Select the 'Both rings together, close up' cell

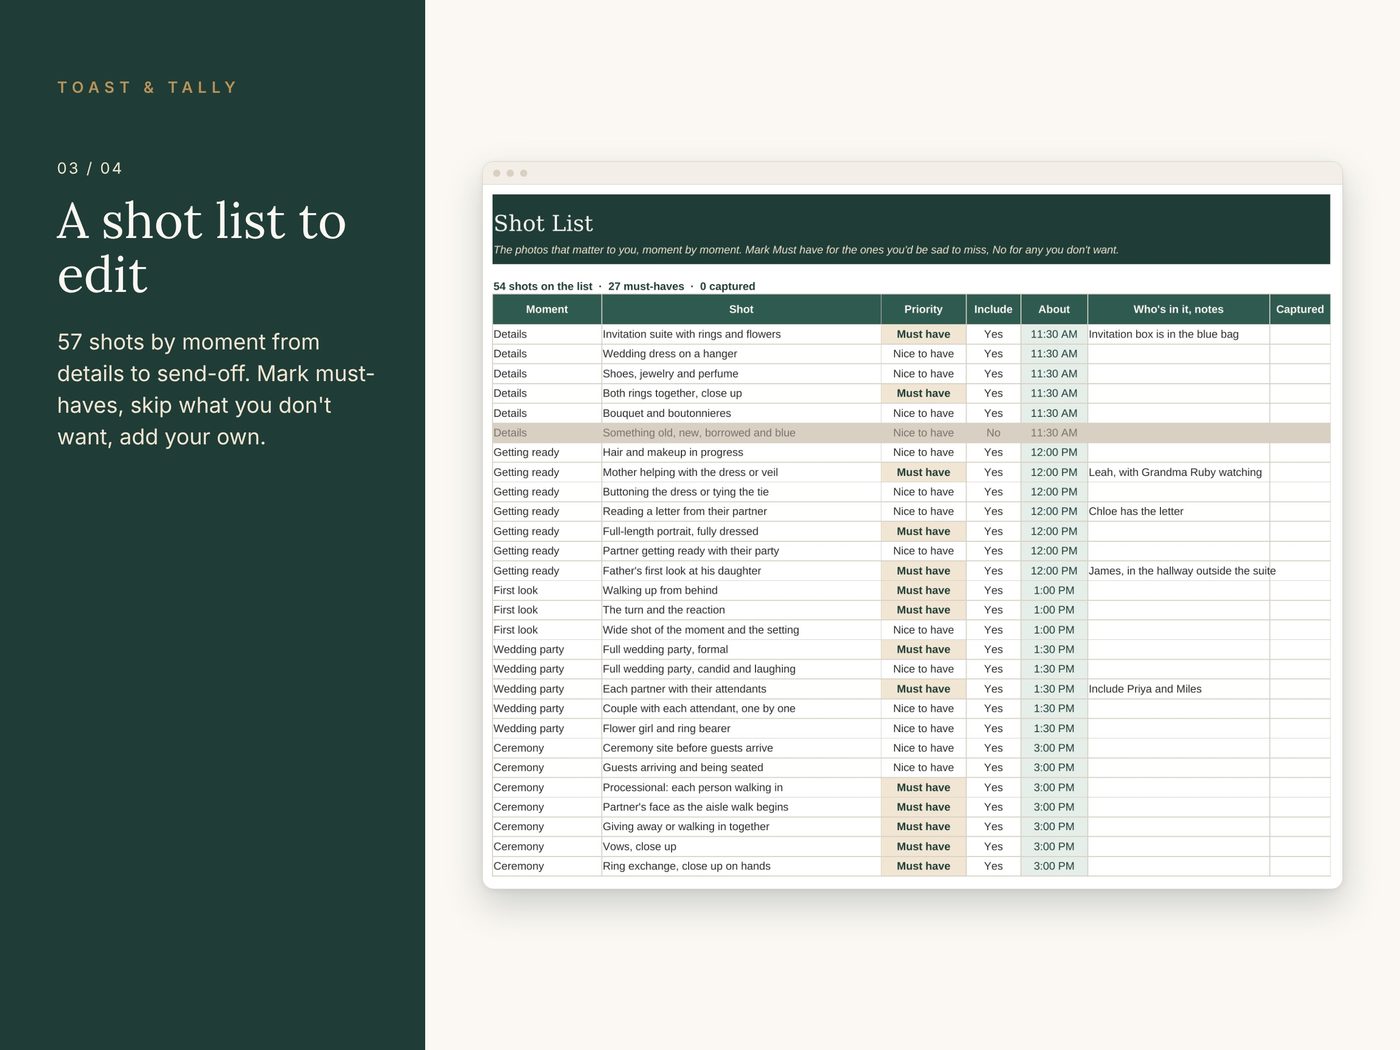click(741, 393)
